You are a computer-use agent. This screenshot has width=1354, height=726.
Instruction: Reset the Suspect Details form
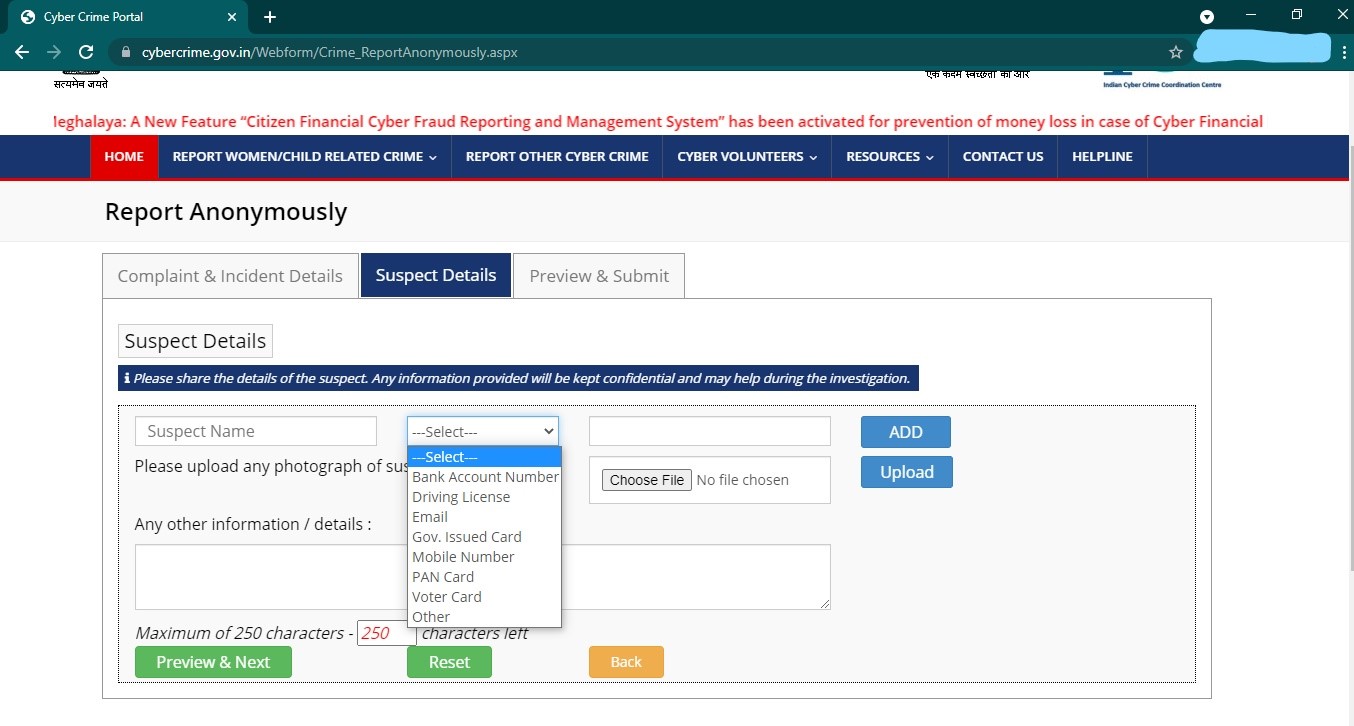(x=449, y=661)
